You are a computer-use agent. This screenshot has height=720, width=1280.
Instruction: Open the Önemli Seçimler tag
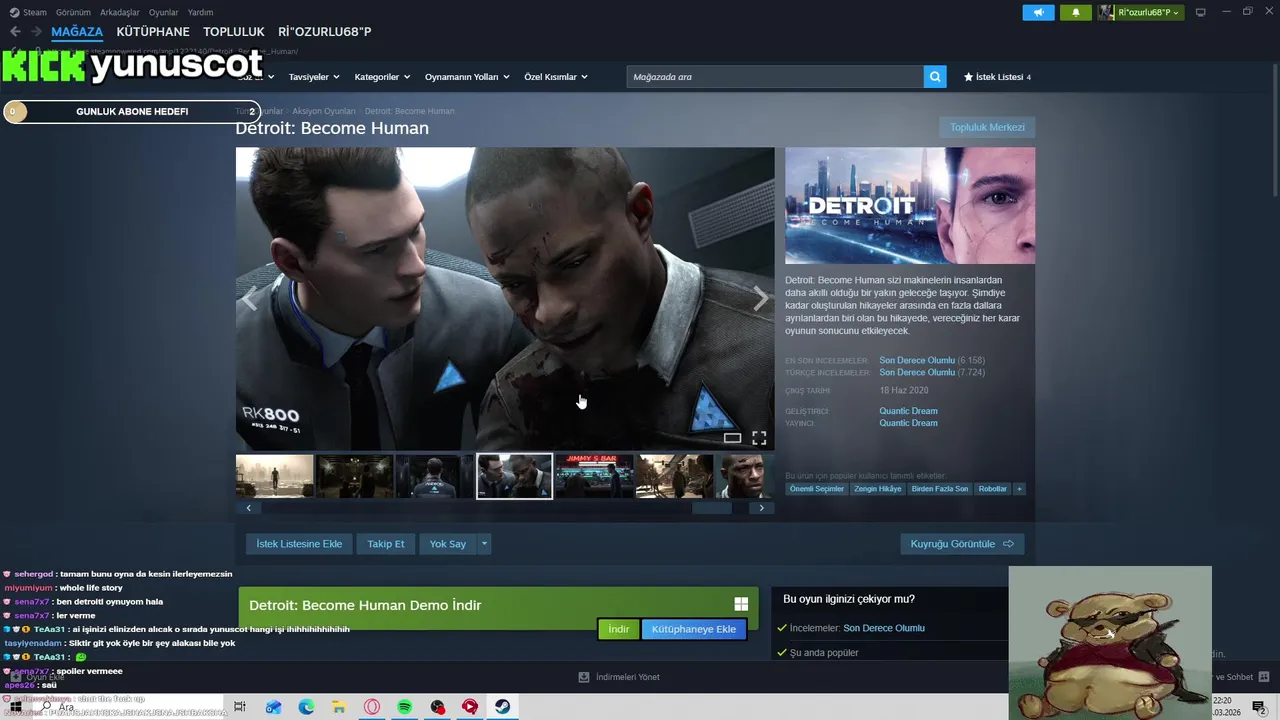pyautogui.click(x=817, y=489)
